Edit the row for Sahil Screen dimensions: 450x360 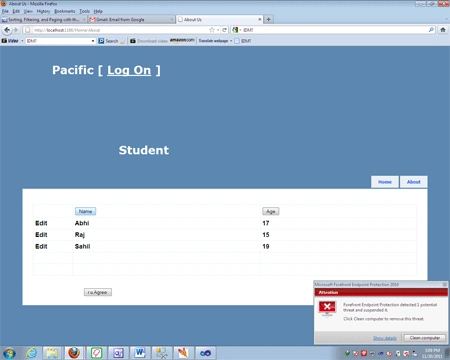(x=41, y=247)
